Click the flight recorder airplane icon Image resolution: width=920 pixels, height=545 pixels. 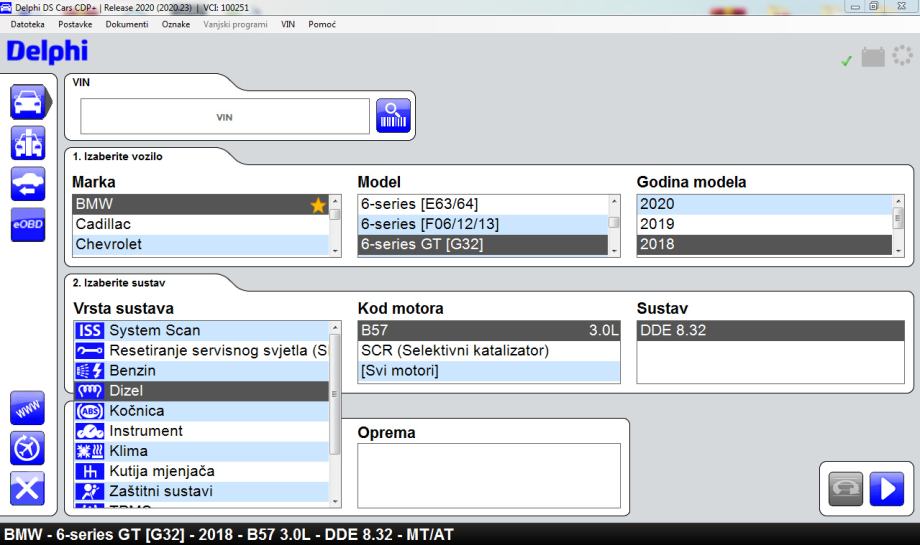pos(28,448)
